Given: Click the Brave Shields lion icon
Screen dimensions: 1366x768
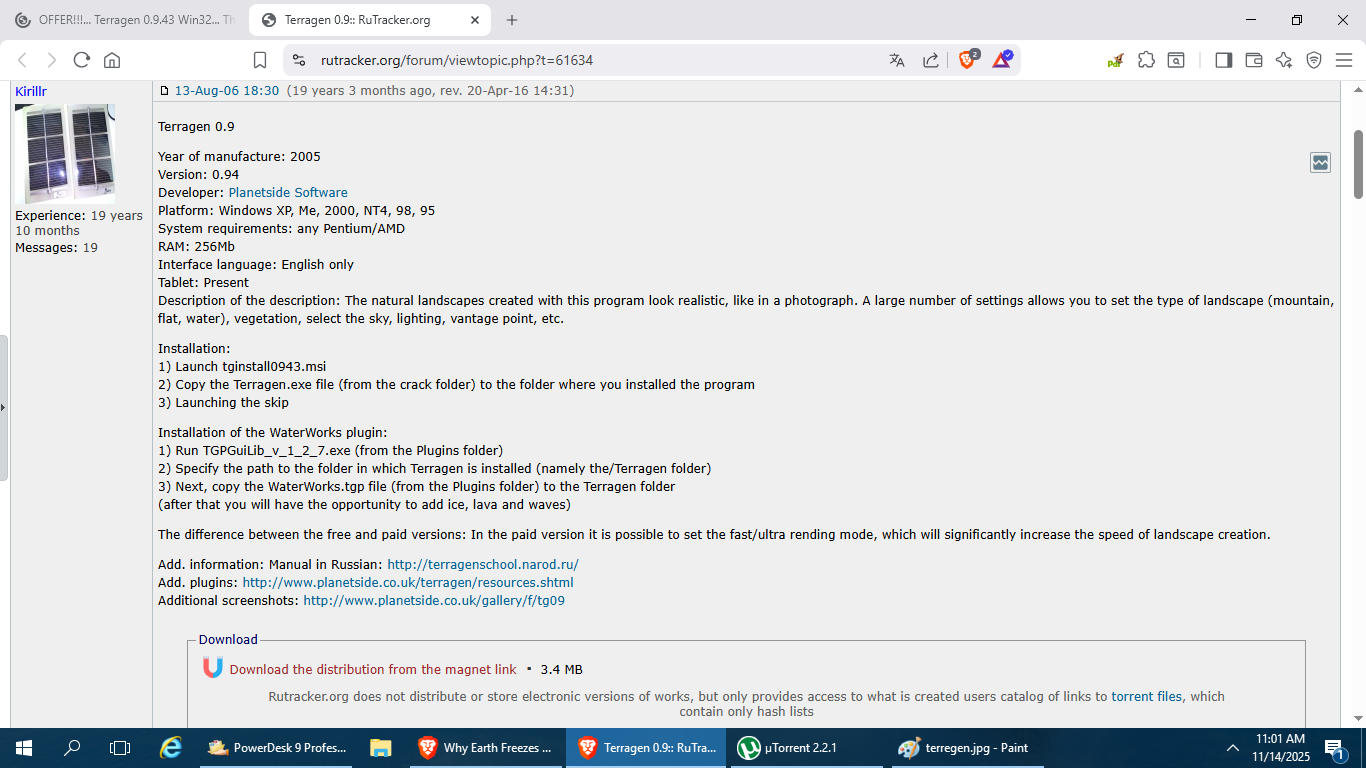Looking at the screenshot, I should click(x=967, y=60).
